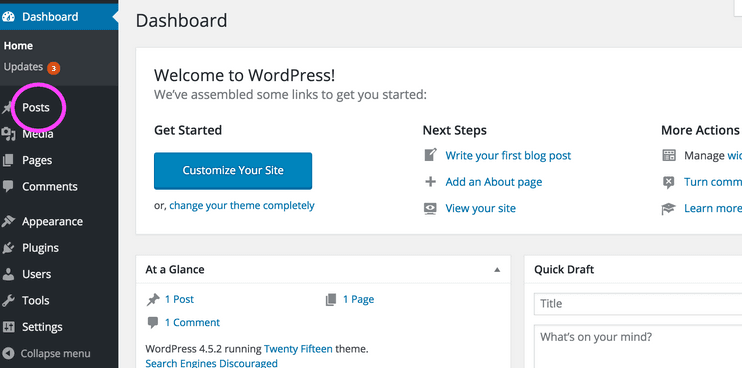The height and width of the screenshot is (368, 742).
Task: Click the Add an About page link
Action: point(494,182)
